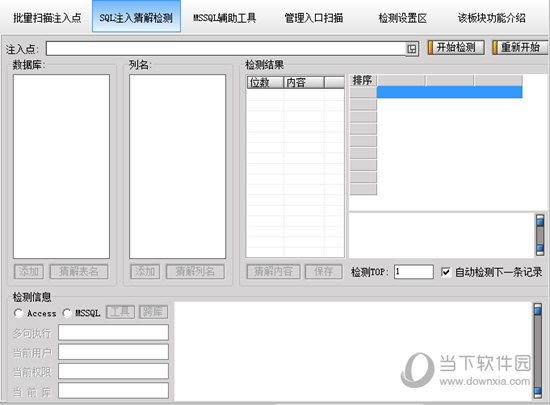Click scroll-up arrow of results text scrollbar
The image size is (550, 405).
pos(540,221)
